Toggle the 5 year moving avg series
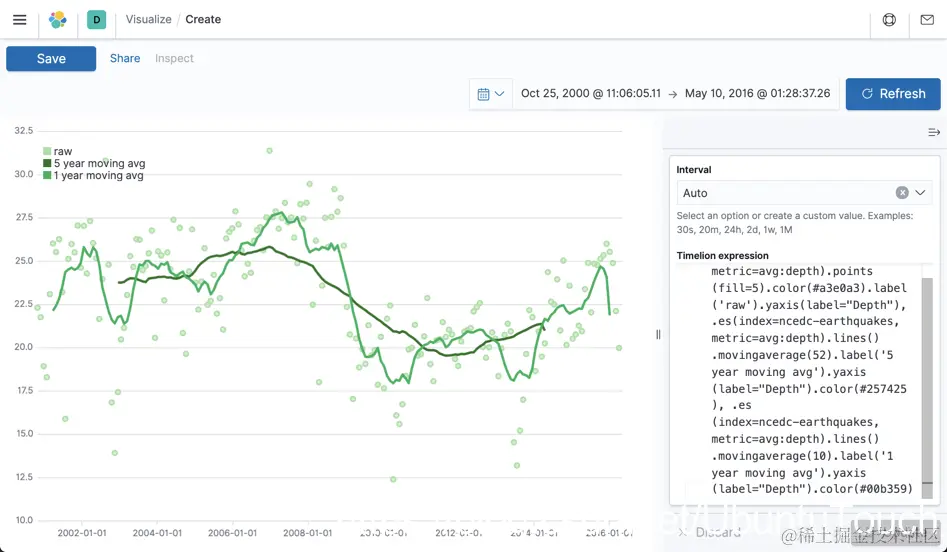 98,164
